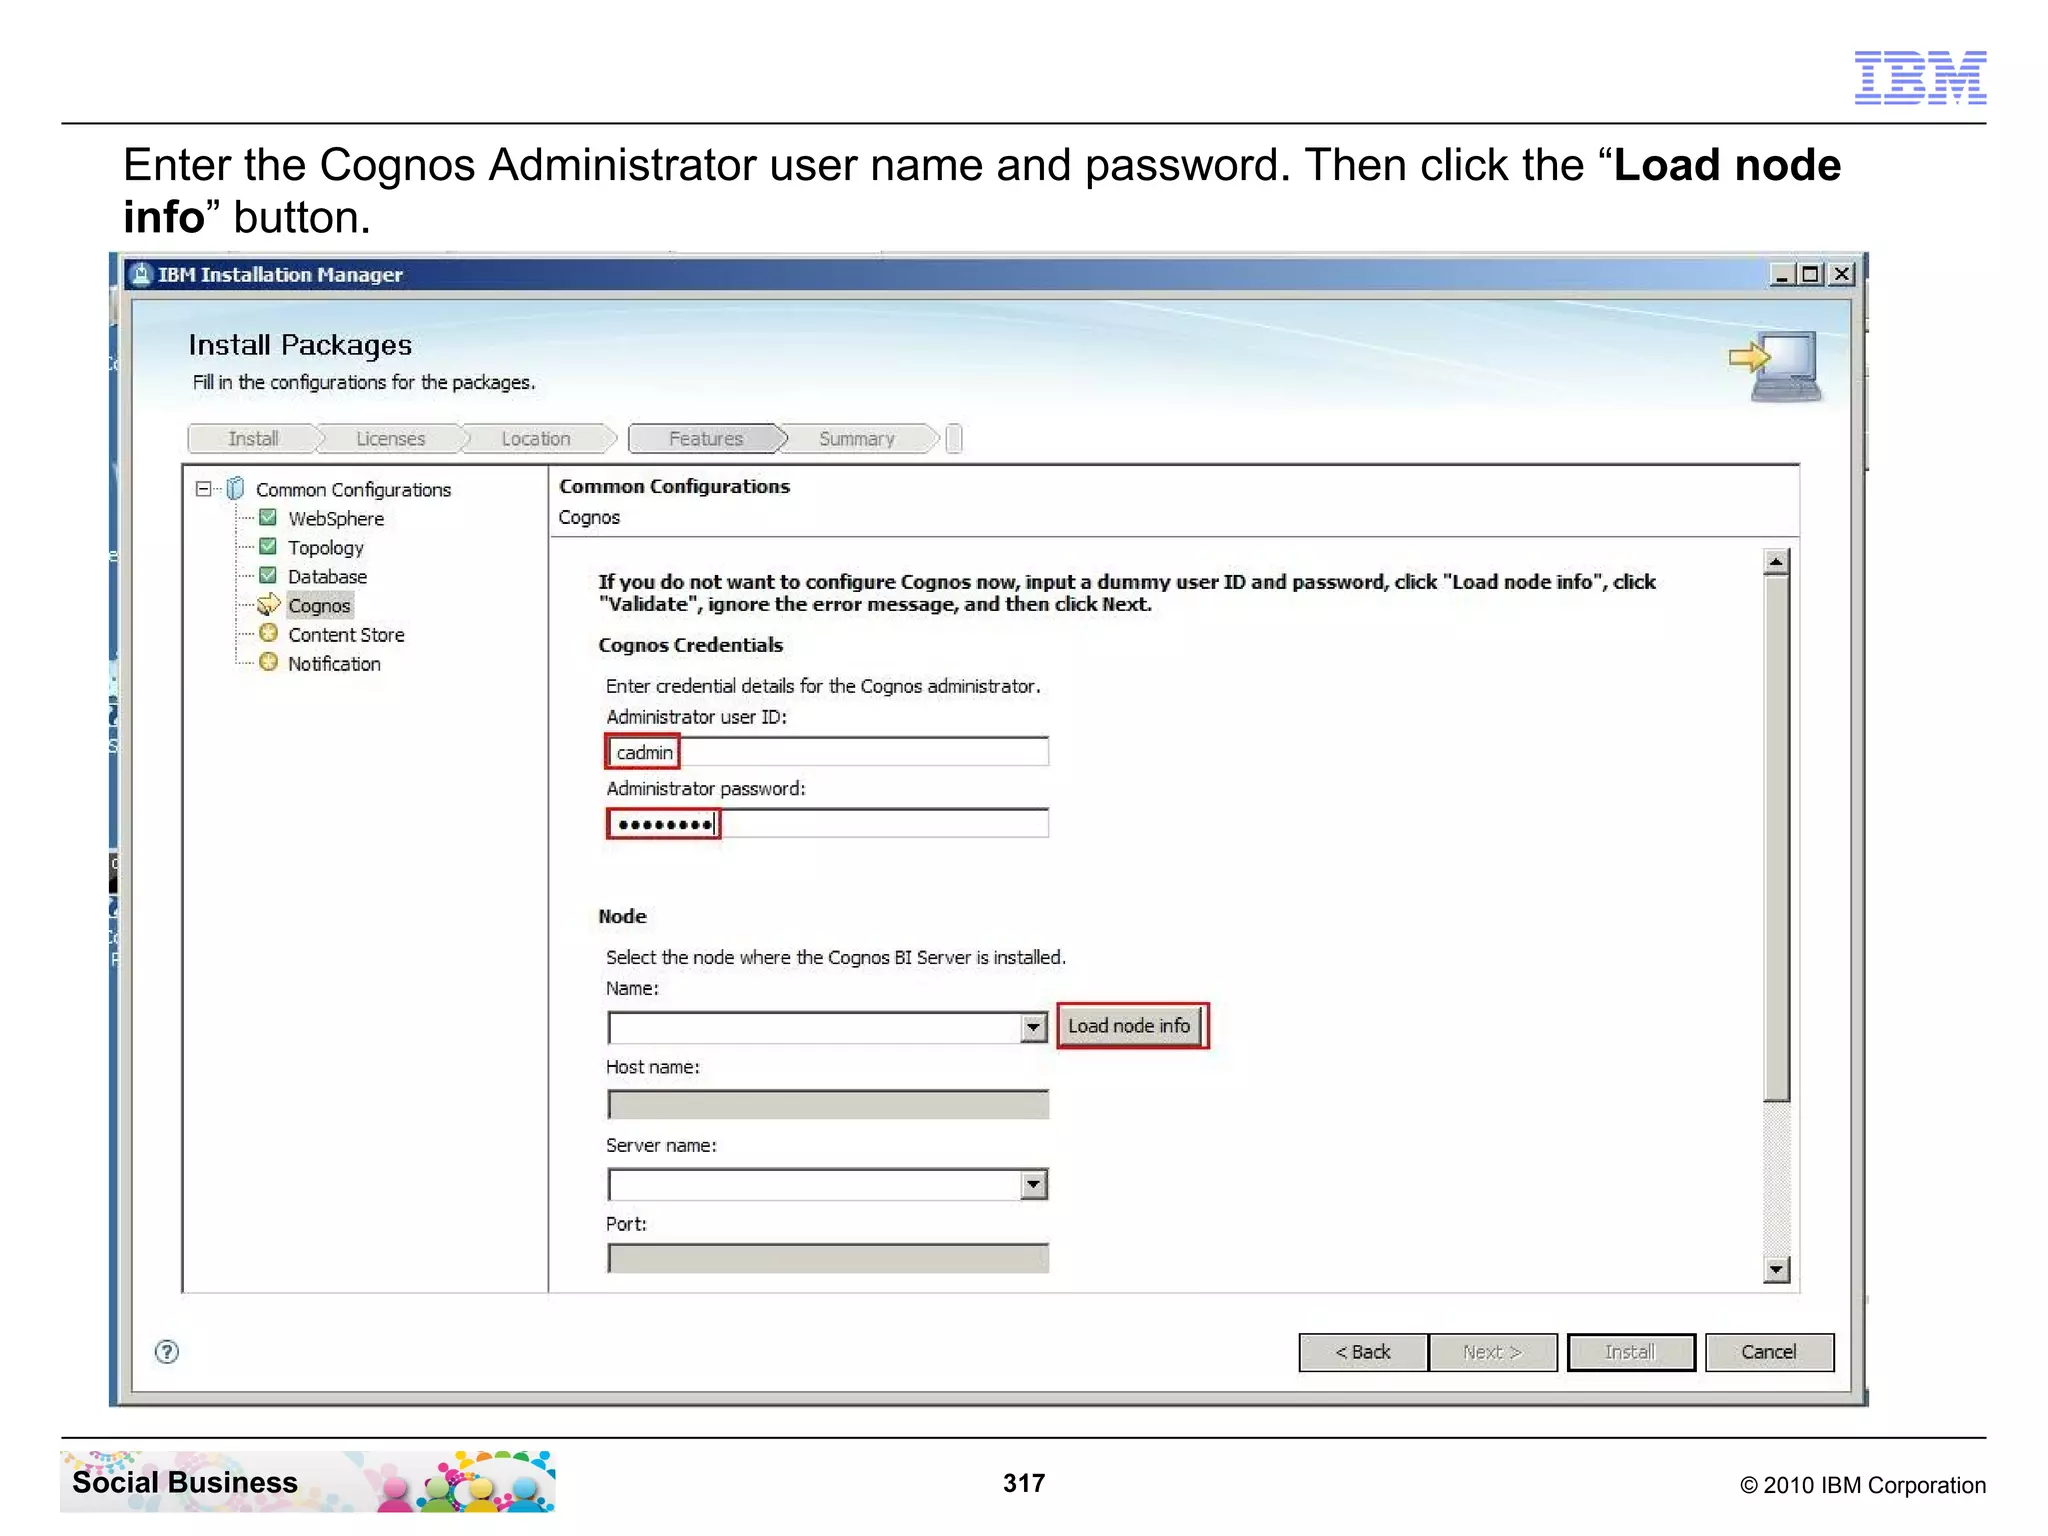Select the Common Configurations tree root label
The width and height of the screenshot is (2048, 1536).
pos(354,490)
